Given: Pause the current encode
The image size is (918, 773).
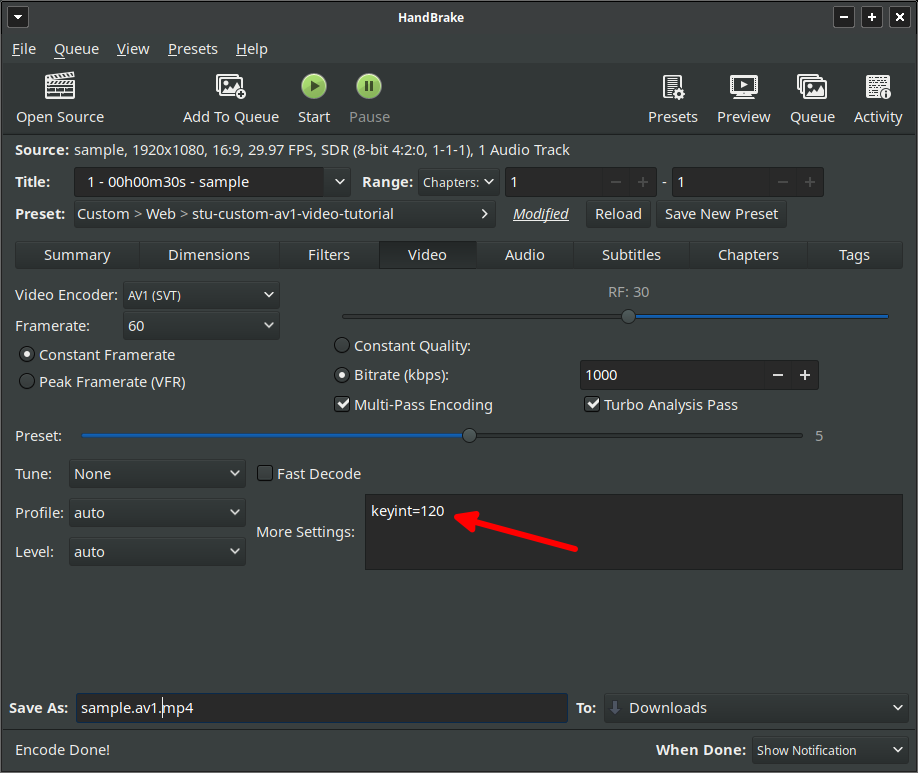Looking at the screenshot, I should point(369,97).
